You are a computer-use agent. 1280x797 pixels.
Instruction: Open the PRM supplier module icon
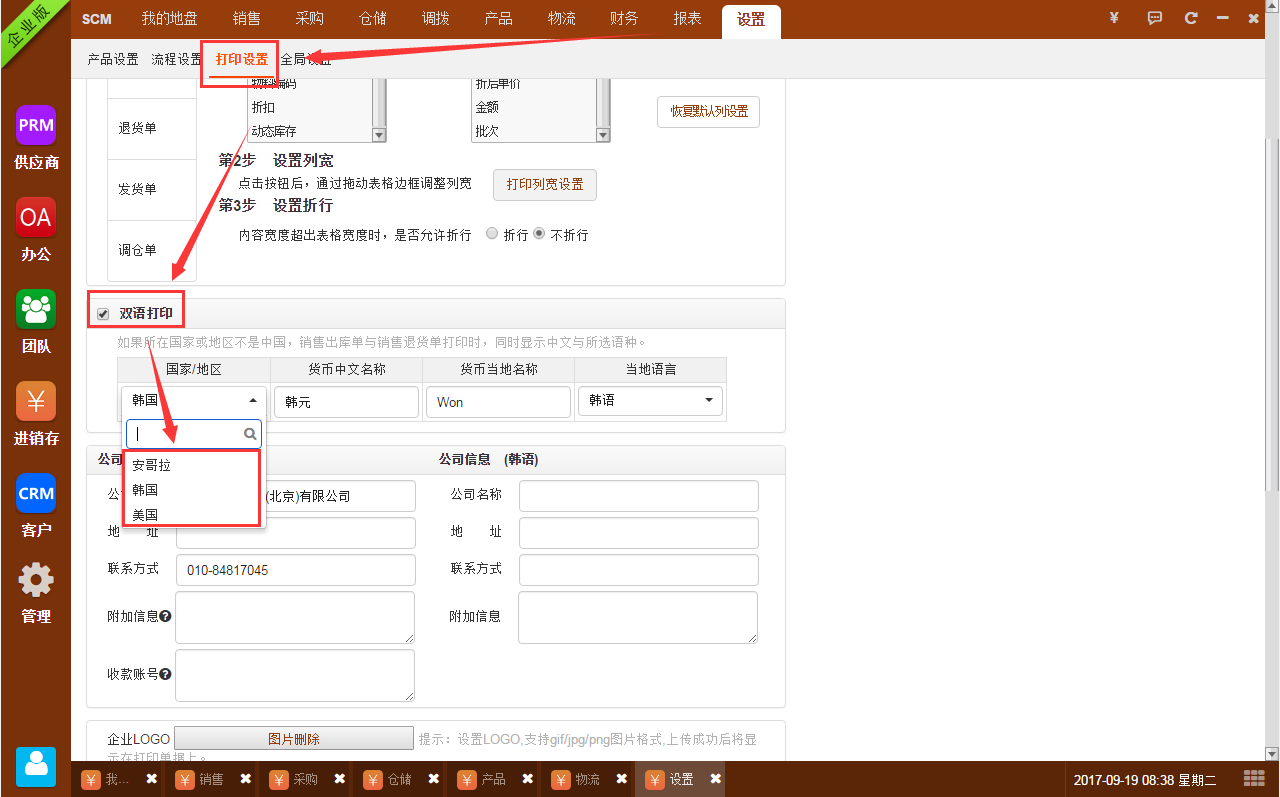36,126
